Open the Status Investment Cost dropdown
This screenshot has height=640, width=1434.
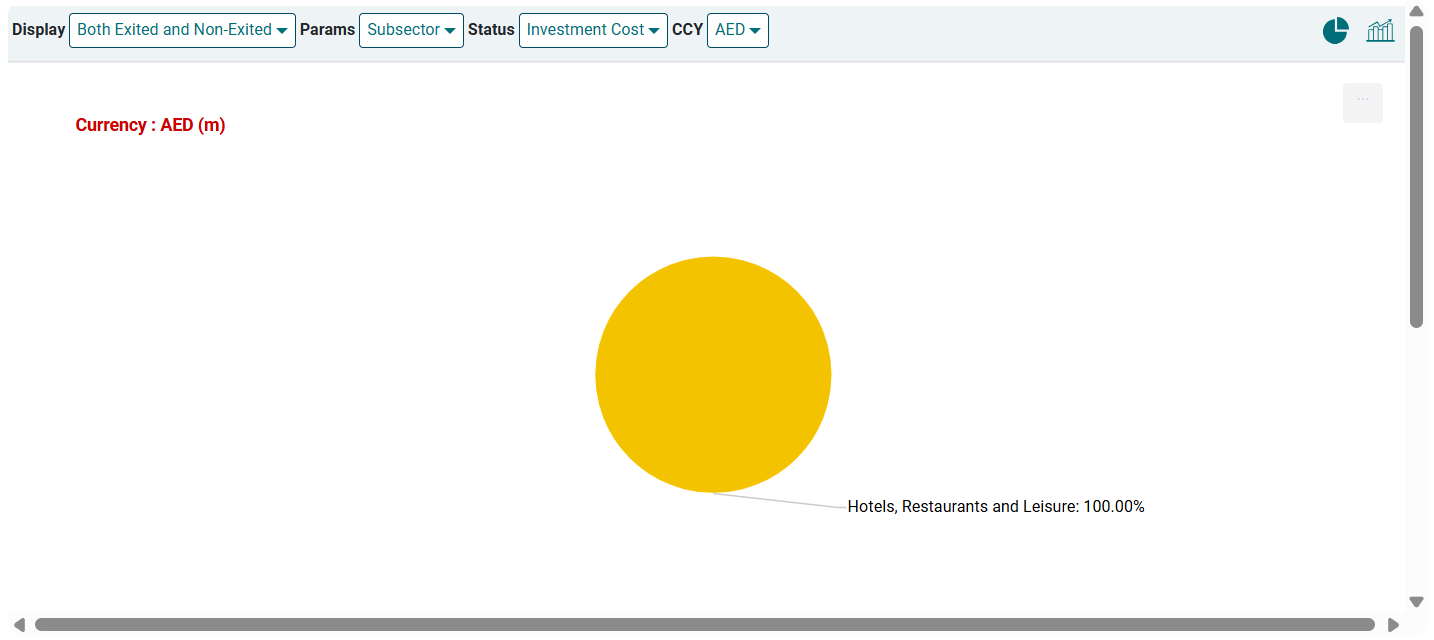tap(593, 30)
